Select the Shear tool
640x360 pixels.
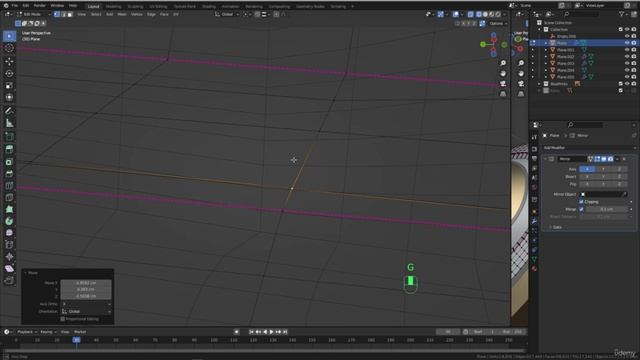click(9, 269)
